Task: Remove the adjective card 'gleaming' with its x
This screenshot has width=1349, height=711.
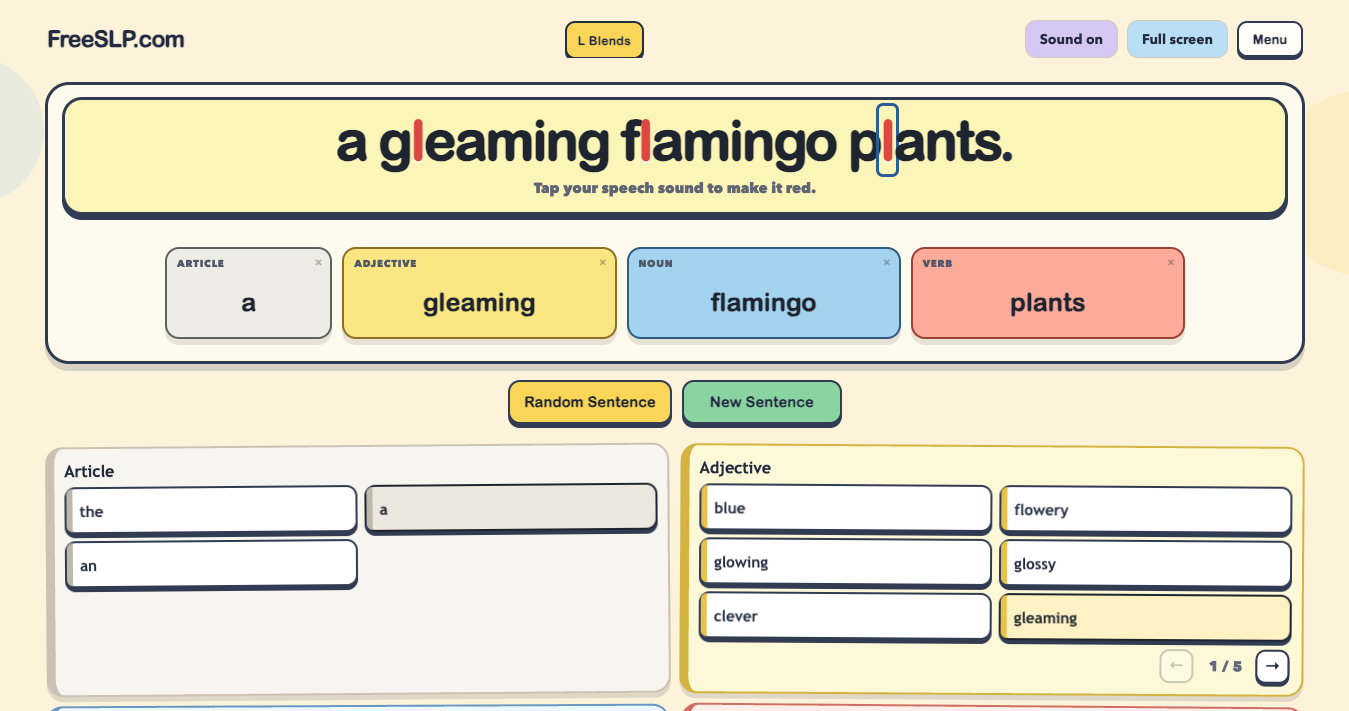Action: (x=603, y=263)
